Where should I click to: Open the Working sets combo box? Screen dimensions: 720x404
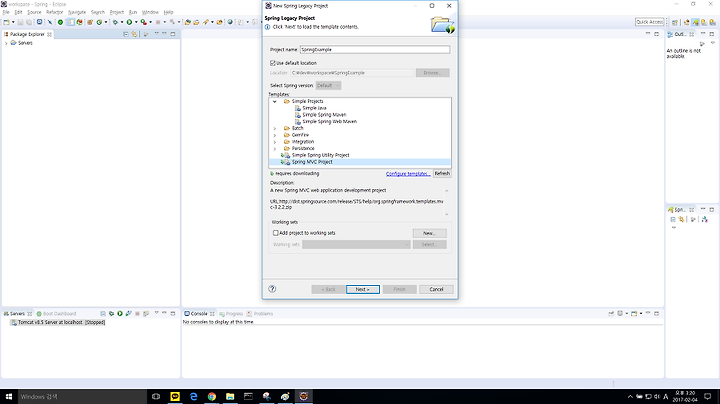coord(356,244)
